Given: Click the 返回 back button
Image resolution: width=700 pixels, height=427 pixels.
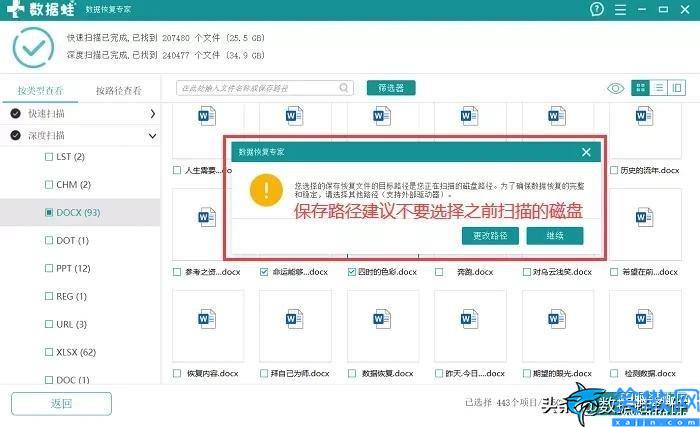Looking at the screenshot, I should coord(61,404).
